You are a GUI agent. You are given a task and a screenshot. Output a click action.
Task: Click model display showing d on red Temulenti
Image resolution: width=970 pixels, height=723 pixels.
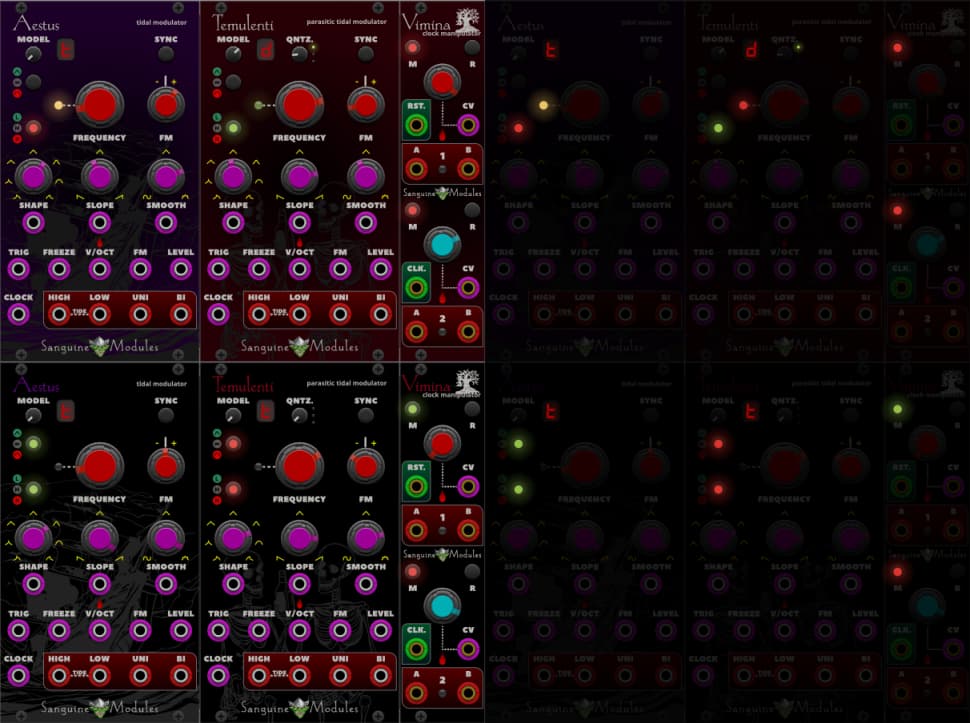coord(265,50)
